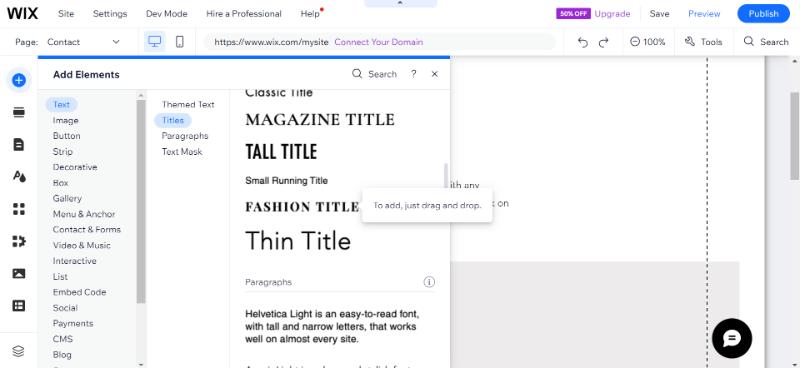Open the Add Apps grid icon
Image resolution: width=800 pixels, height=368 pixels.
point(19,209)
